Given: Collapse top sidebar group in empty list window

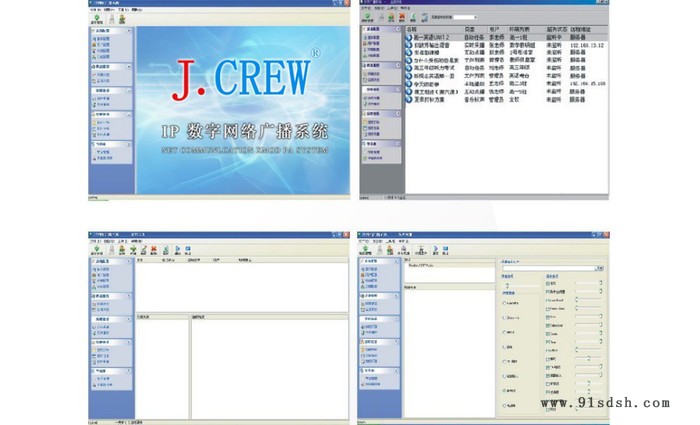Looking at the screenshot, I should click(129, 261).
